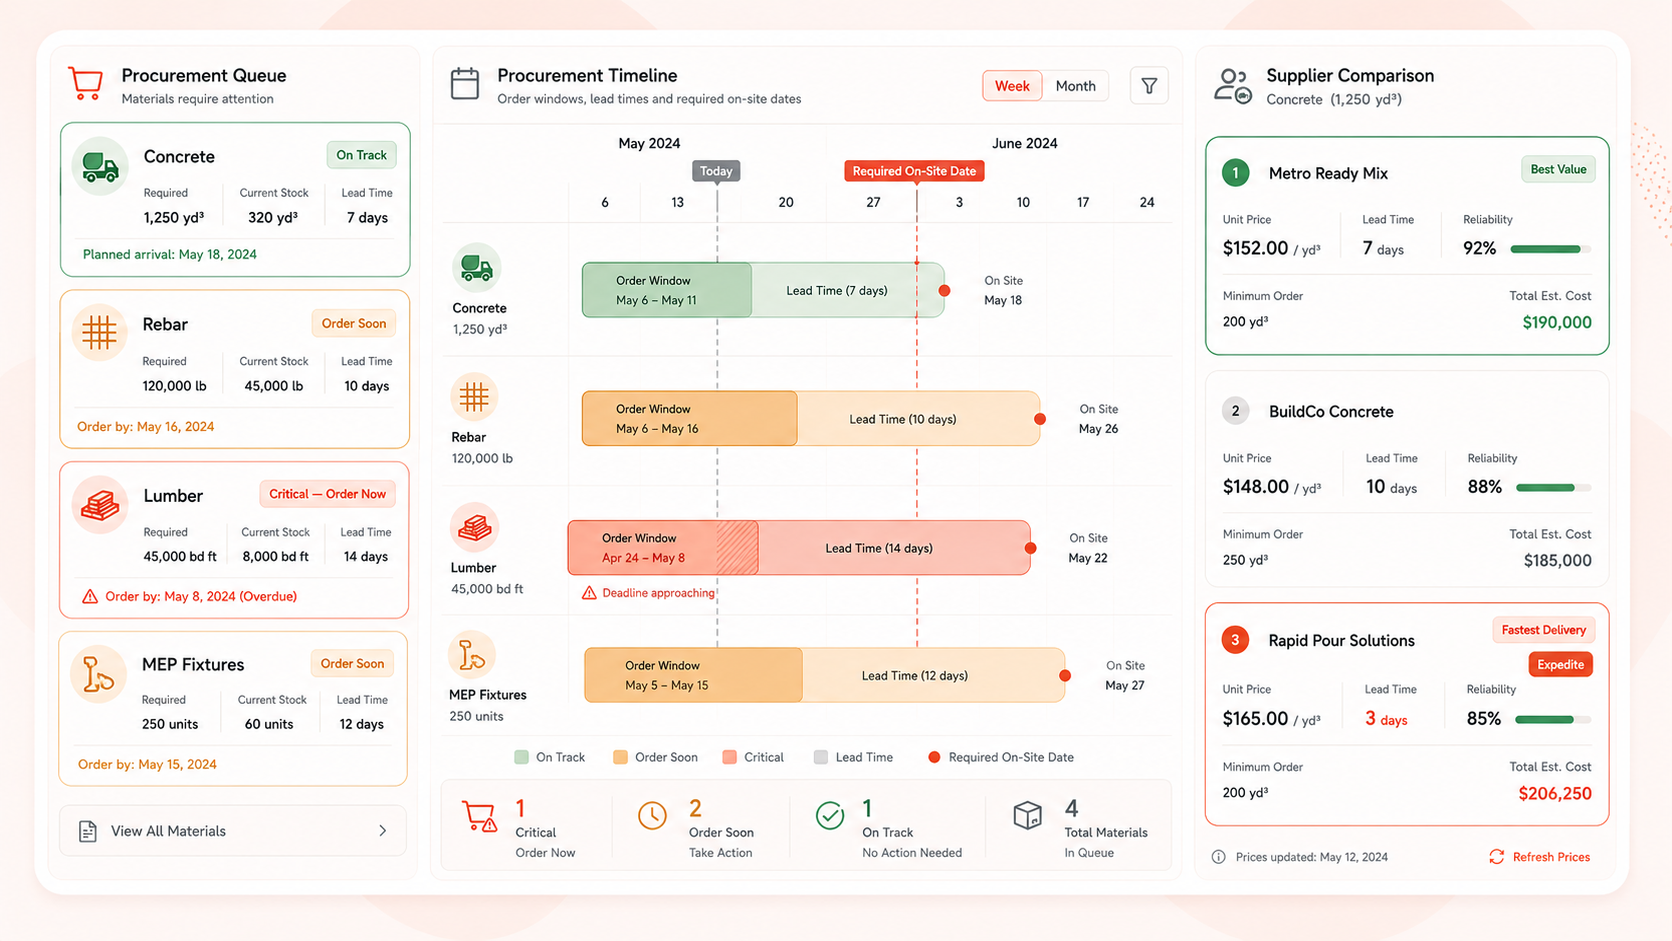Image resolution: width=1672 pixels, height=941 pixels.
Task: Click the Deadline approaching warning icon
Action: tap(589, 593)
